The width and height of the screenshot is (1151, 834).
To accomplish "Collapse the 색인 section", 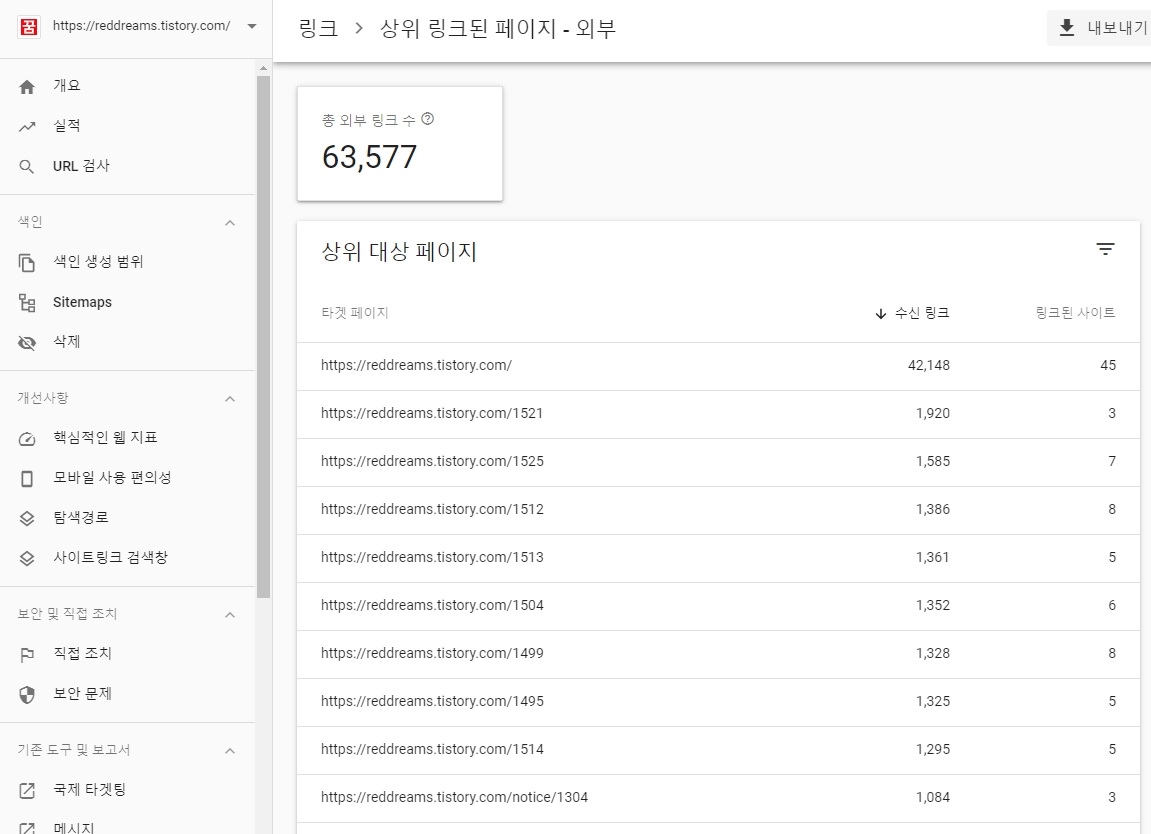I will pos(230,222).
